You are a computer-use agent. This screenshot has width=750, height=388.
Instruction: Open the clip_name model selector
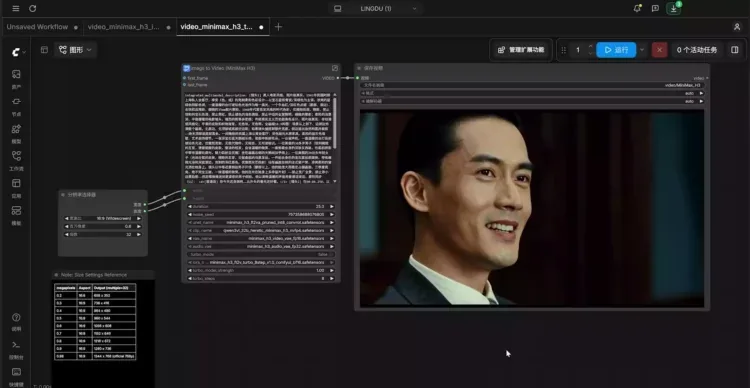click(x=261, y=231)
